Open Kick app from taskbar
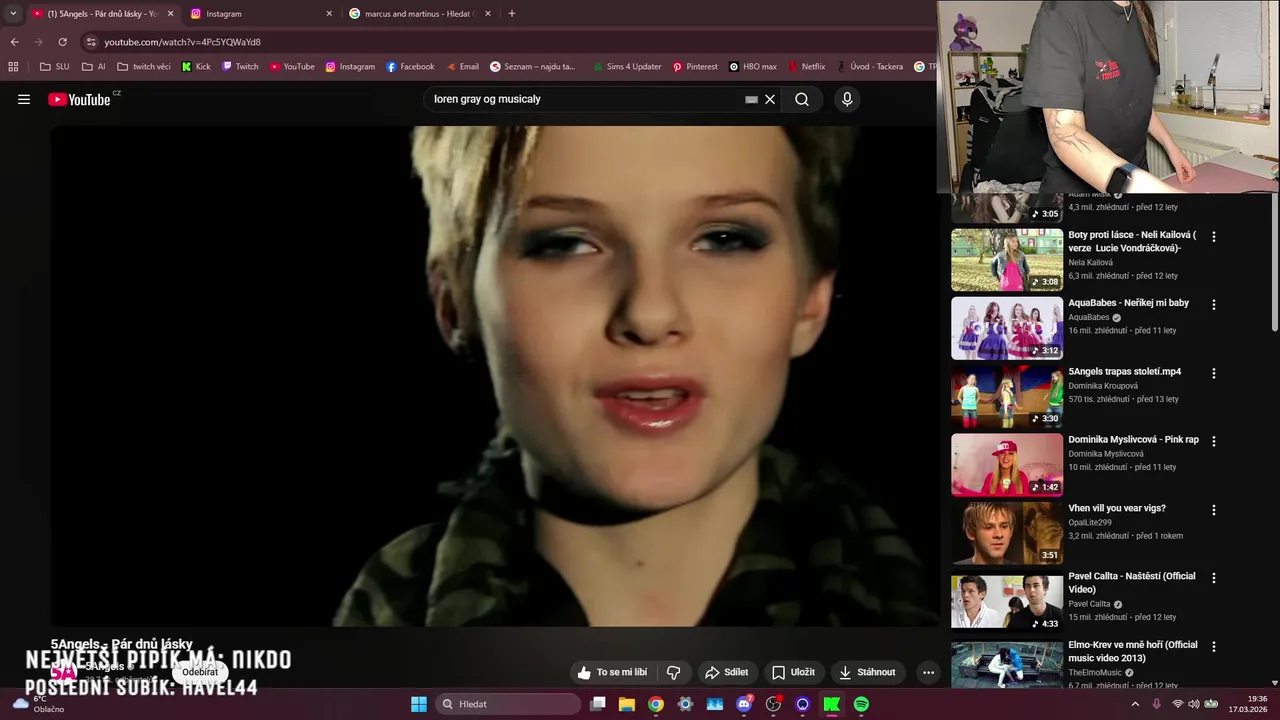This screenshot has height=720, width=1280. pyautogui.click(x=831, y=704)
